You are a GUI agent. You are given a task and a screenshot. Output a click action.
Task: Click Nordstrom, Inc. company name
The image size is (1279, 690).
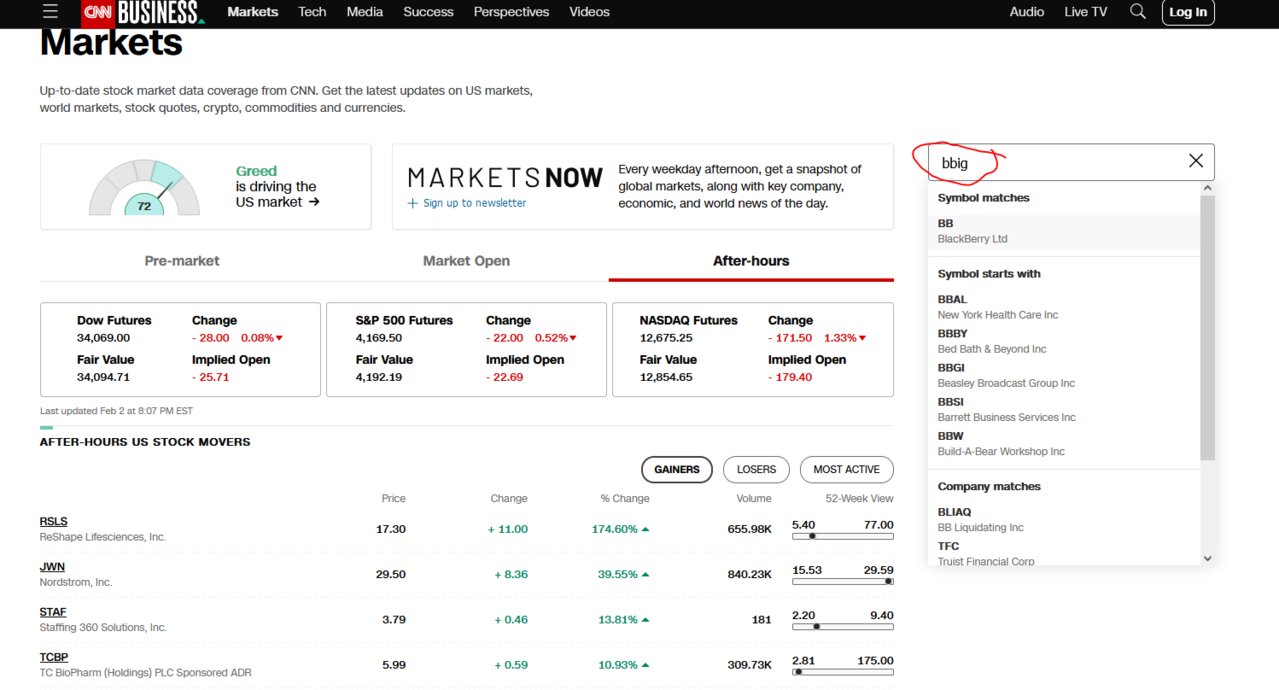(x=76, y=582)
